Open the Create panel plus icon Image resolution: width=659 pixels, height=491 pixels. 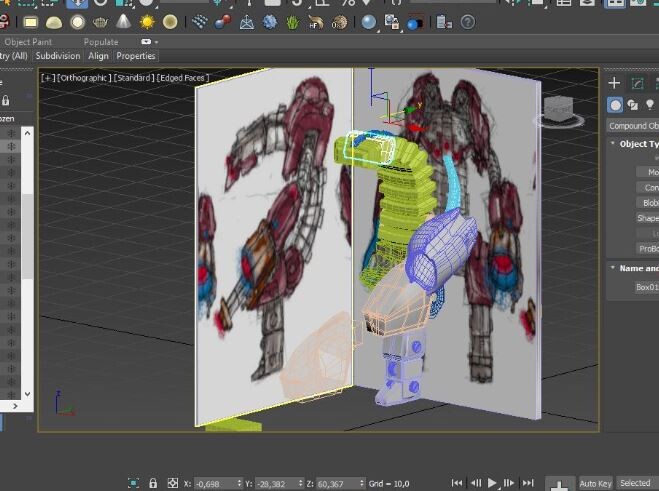point(614,83)
